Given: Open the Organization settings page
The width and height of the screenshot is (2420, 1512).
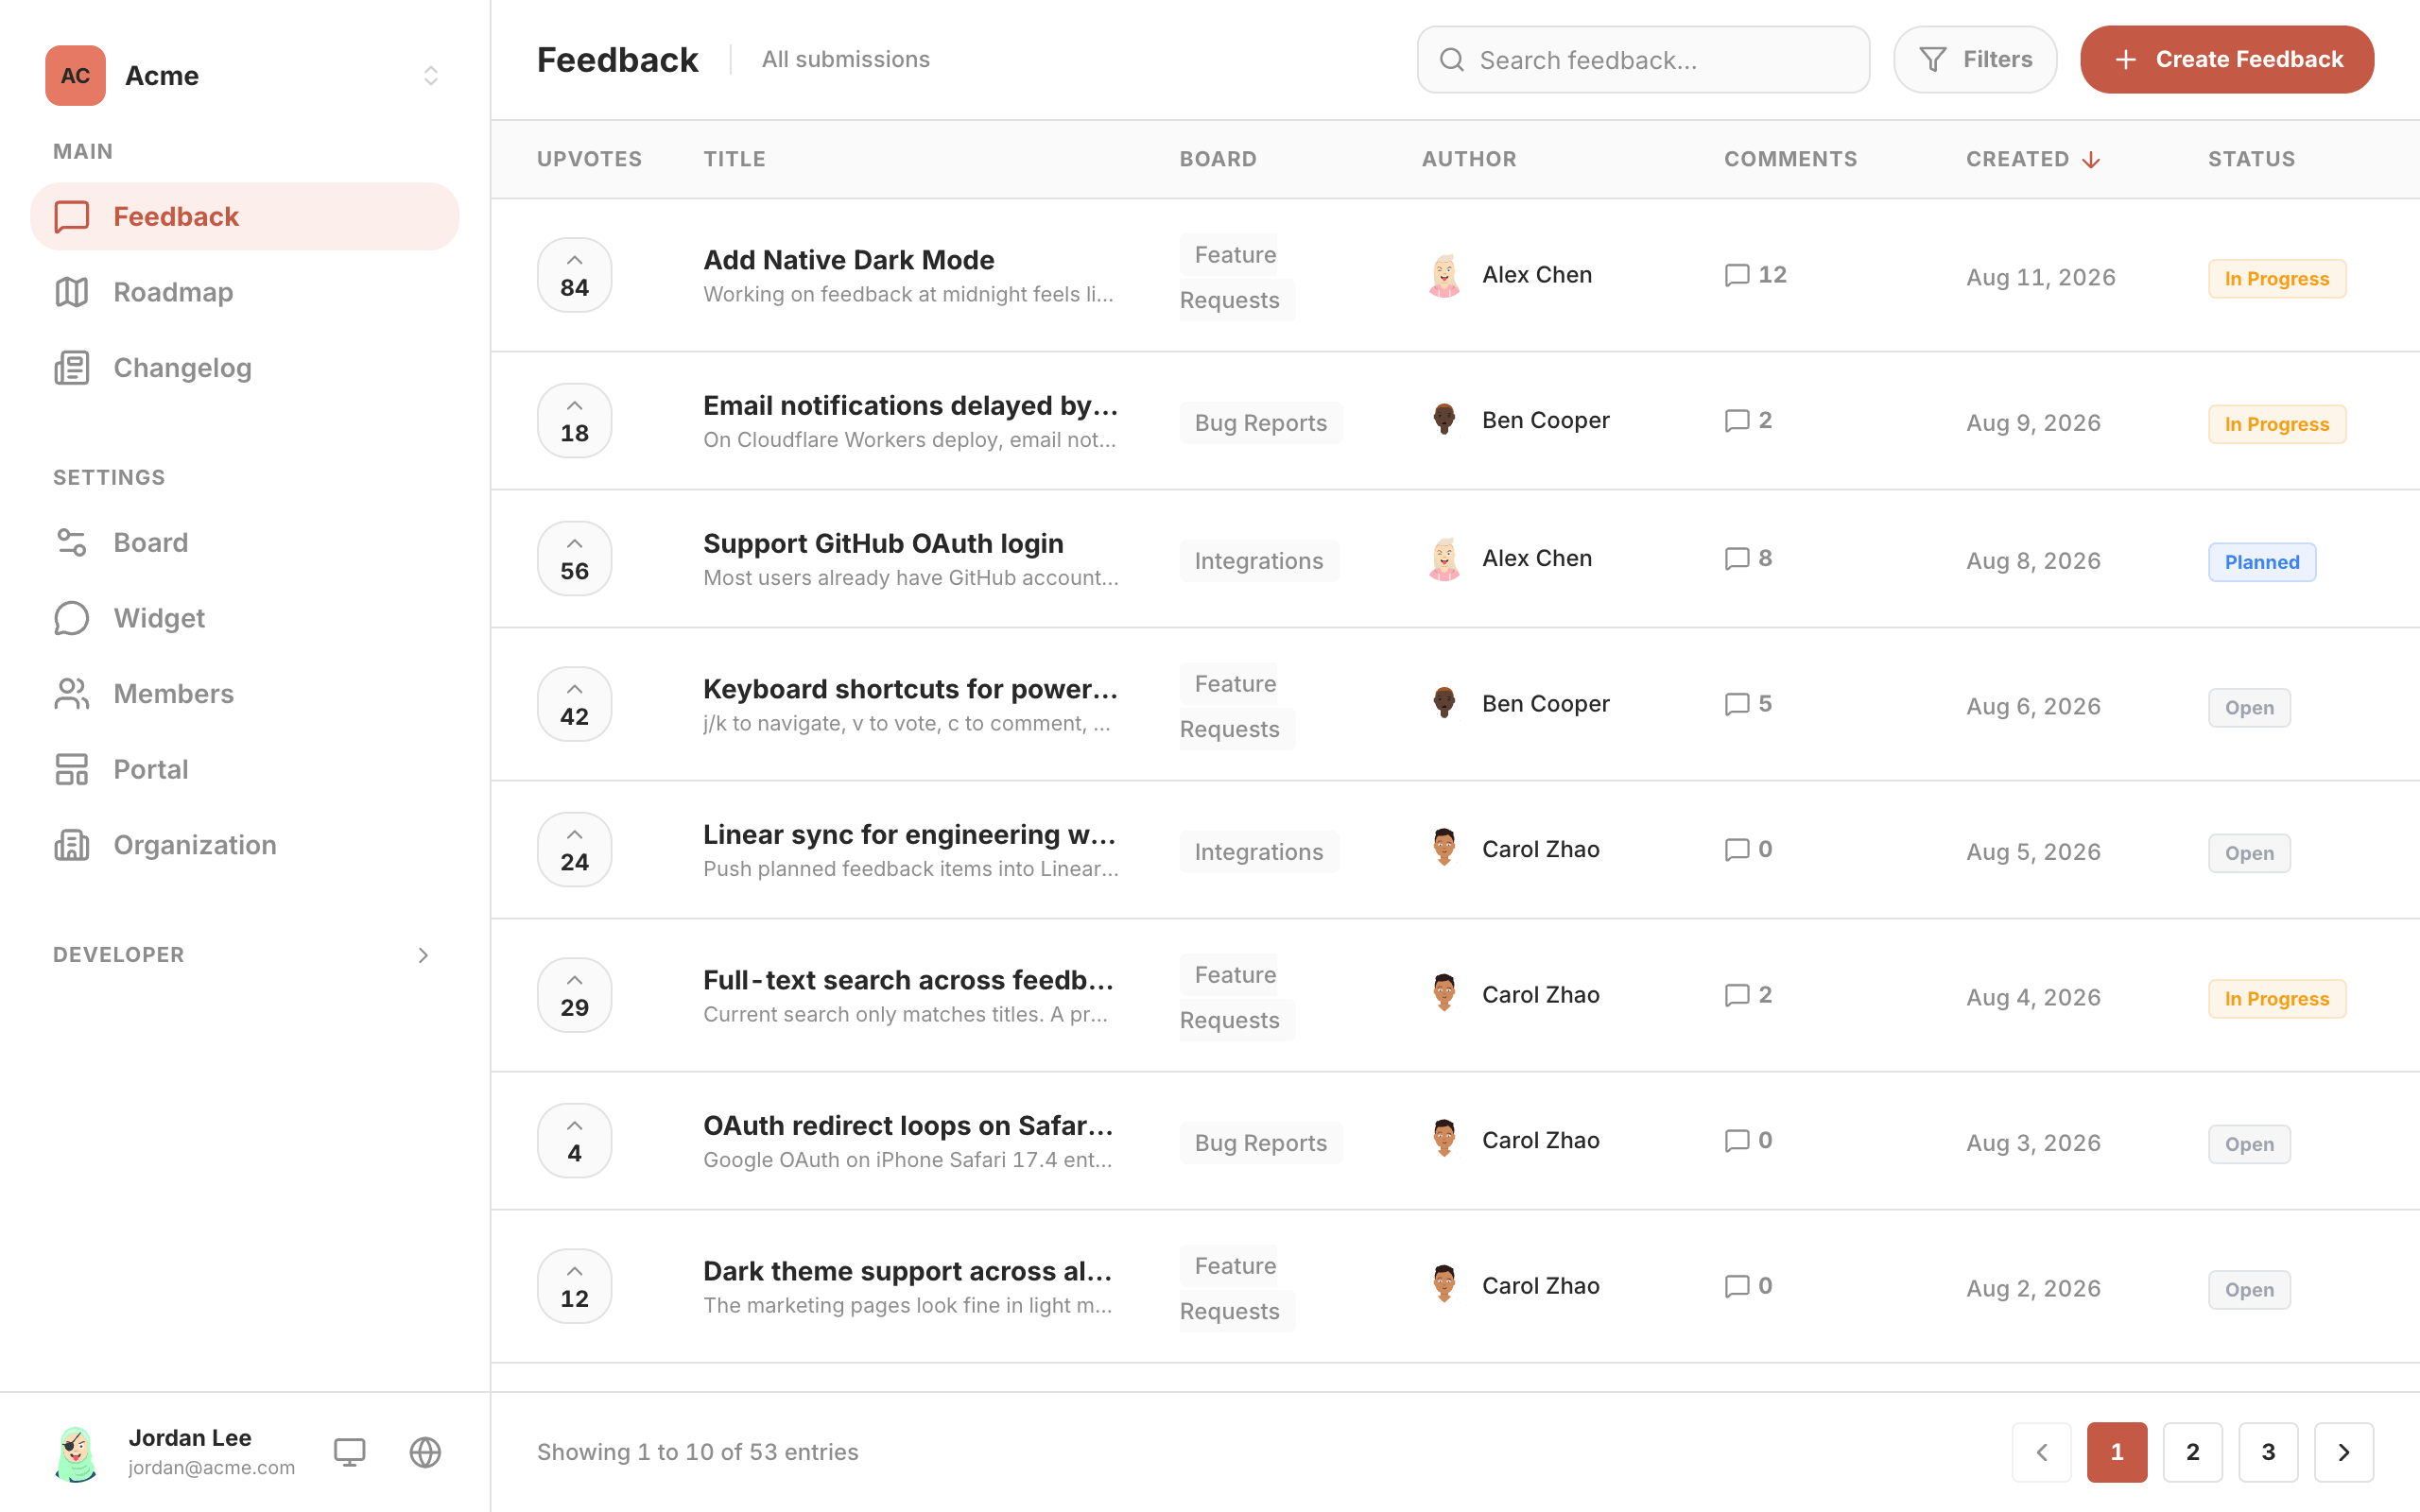Looking at the screenshot, I should [244, 845].
